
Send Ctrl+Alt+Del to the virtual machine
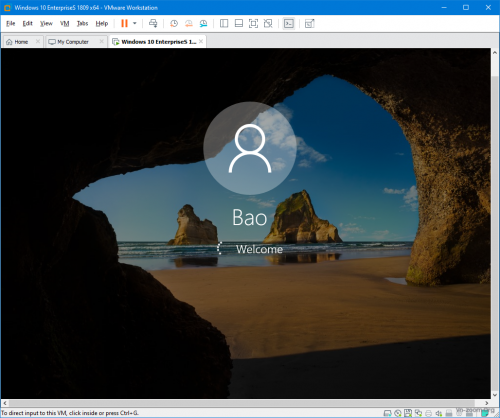click(153, 23)
